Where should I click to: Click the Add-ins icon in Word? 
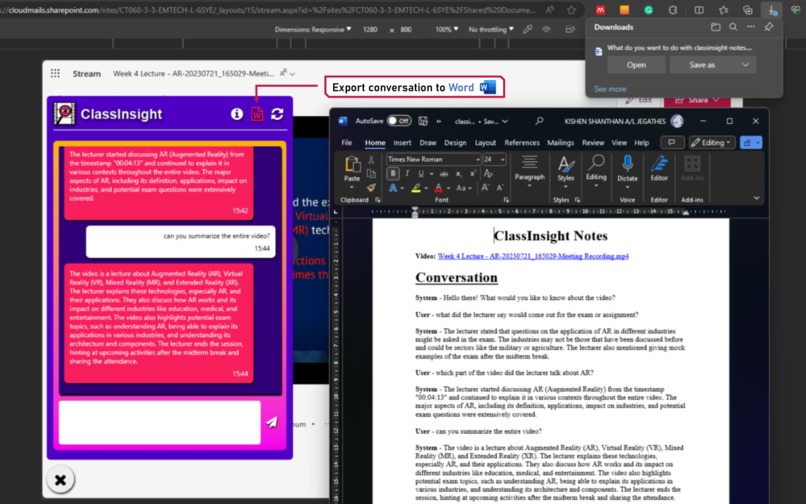tap(692, 164)
